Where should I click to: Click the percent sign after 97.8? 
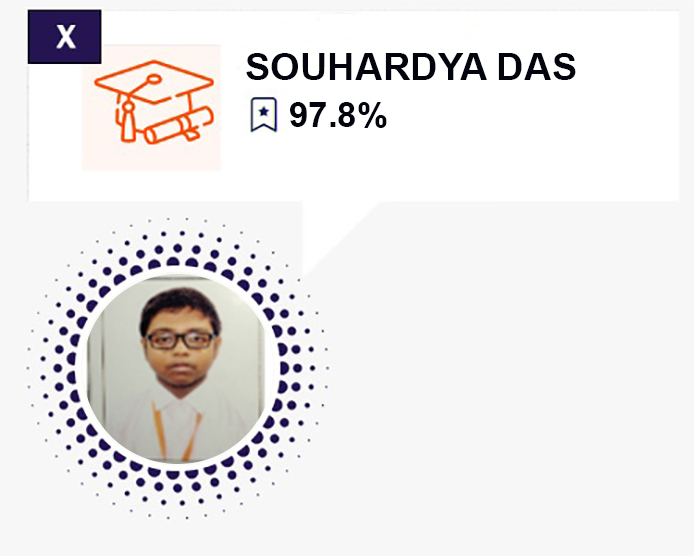point(371,117)
